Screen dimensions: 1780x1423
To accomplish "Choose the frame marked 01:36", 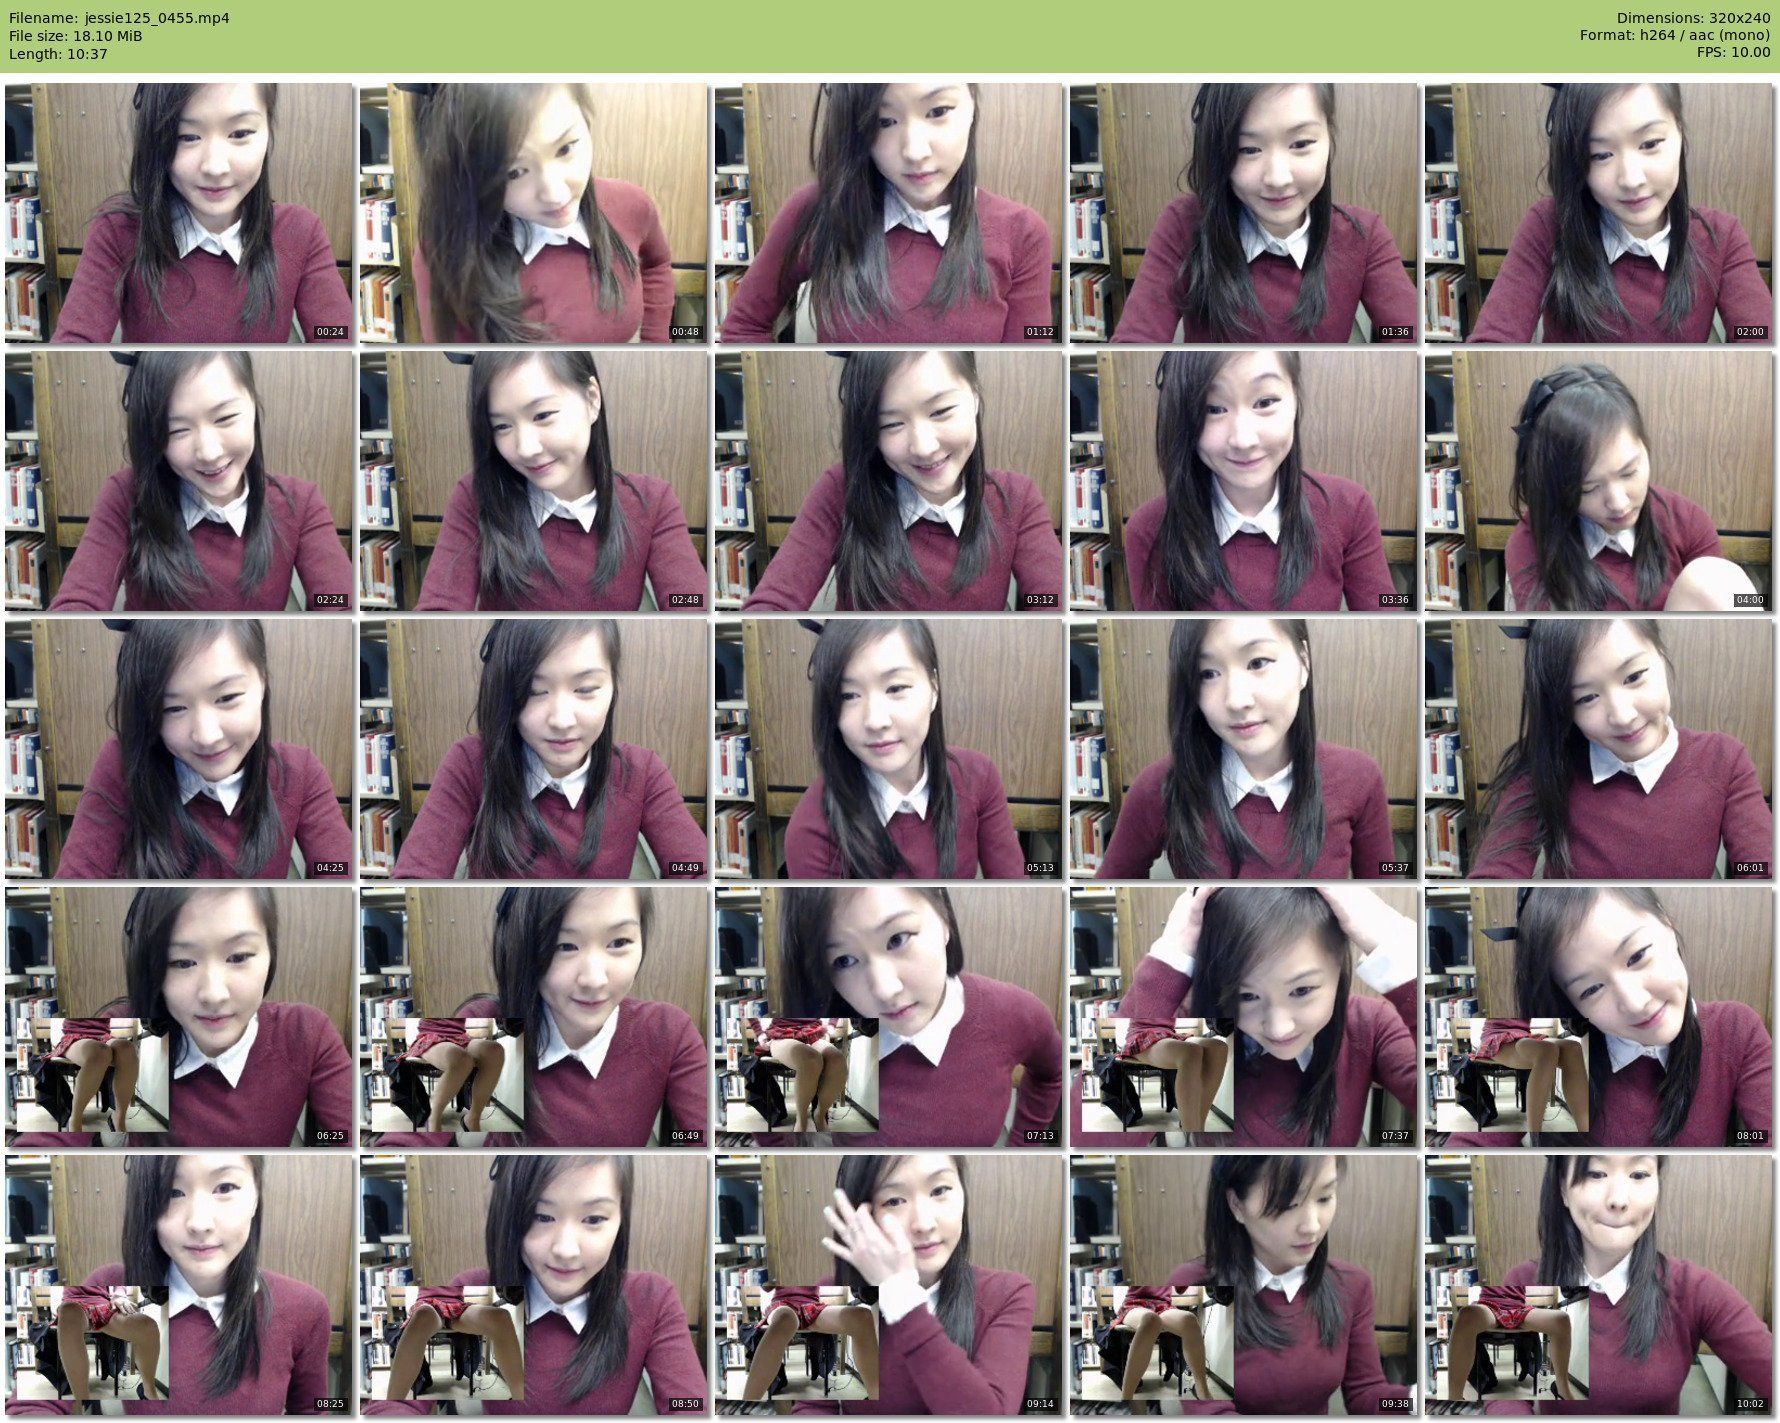I will pyautogui.click(x=1243, y=213).
